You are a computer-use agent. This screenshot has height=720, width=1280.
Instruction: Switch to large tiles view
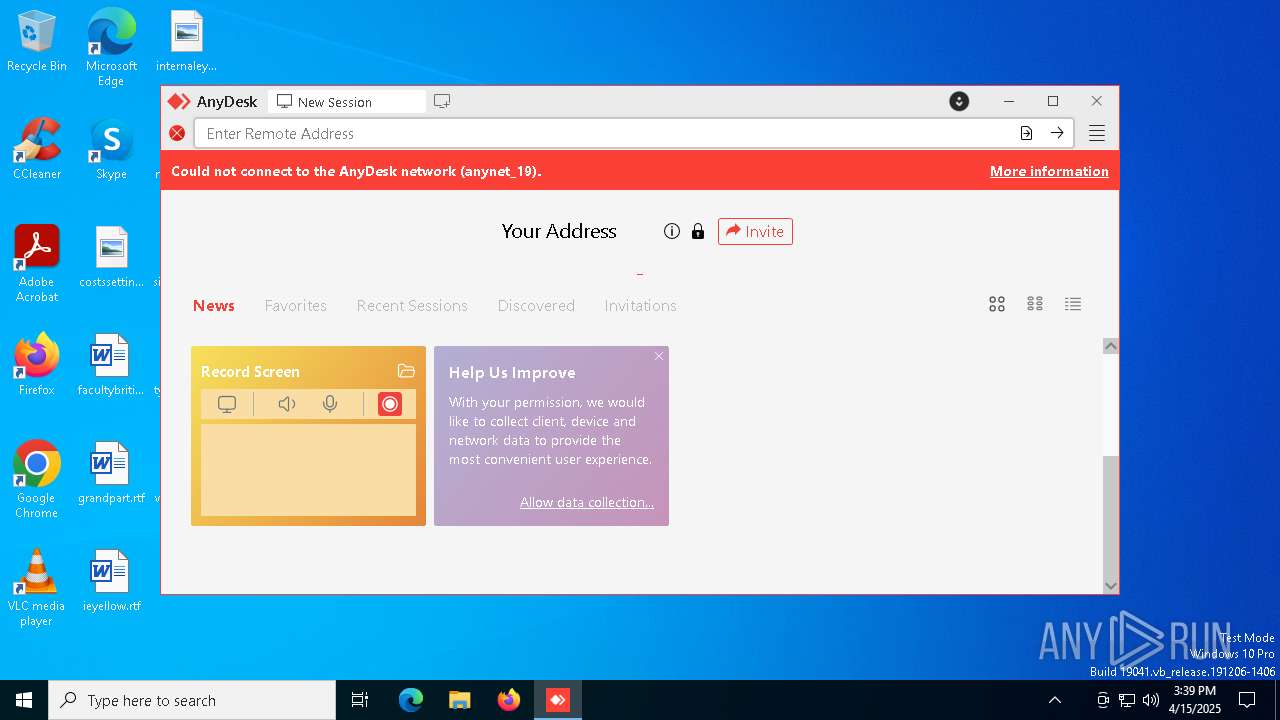pos(997,304)
